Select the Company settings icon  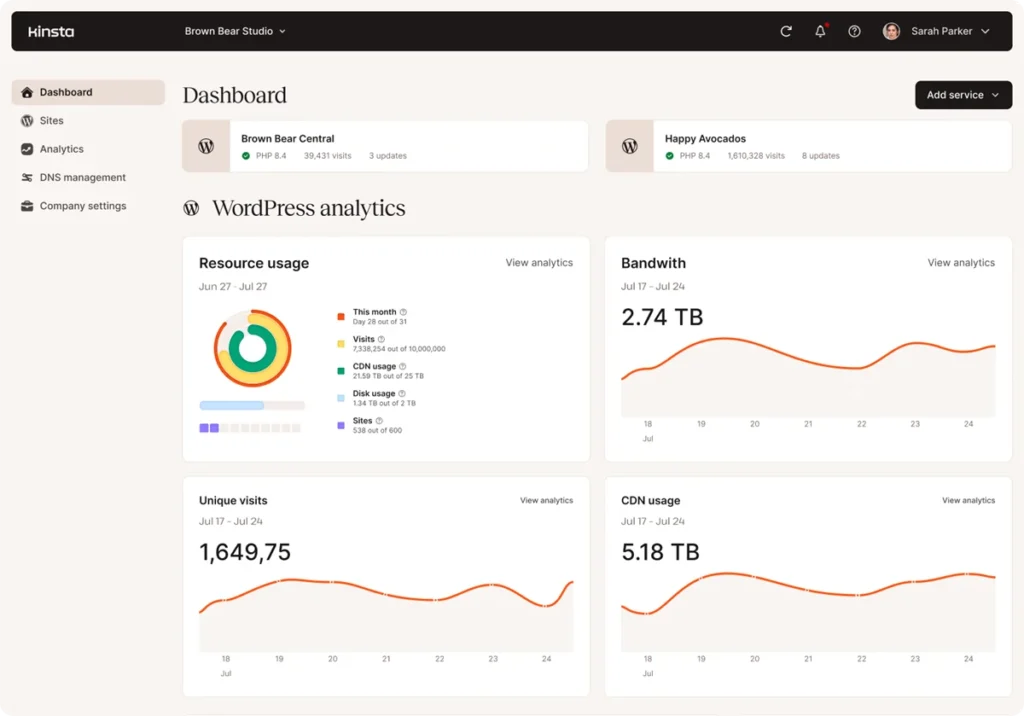click(25, 206)
